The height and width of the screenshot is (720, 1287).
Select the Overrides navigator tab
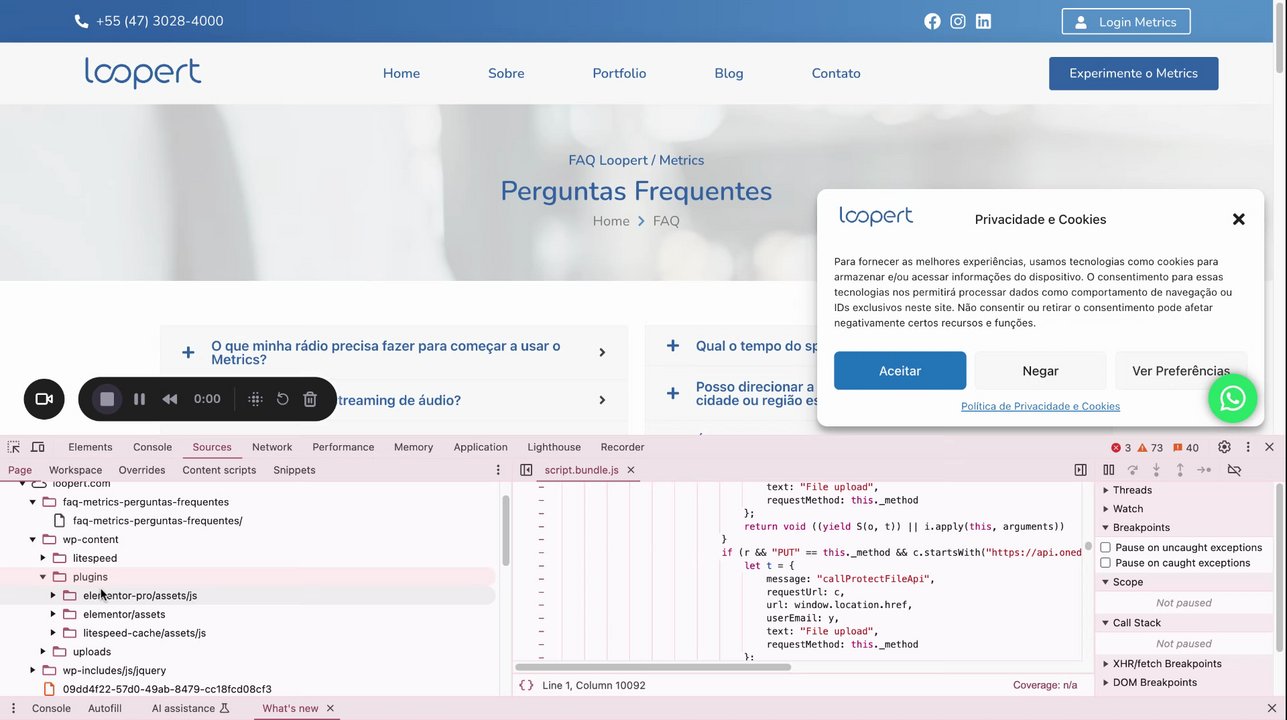pos(142,470)
